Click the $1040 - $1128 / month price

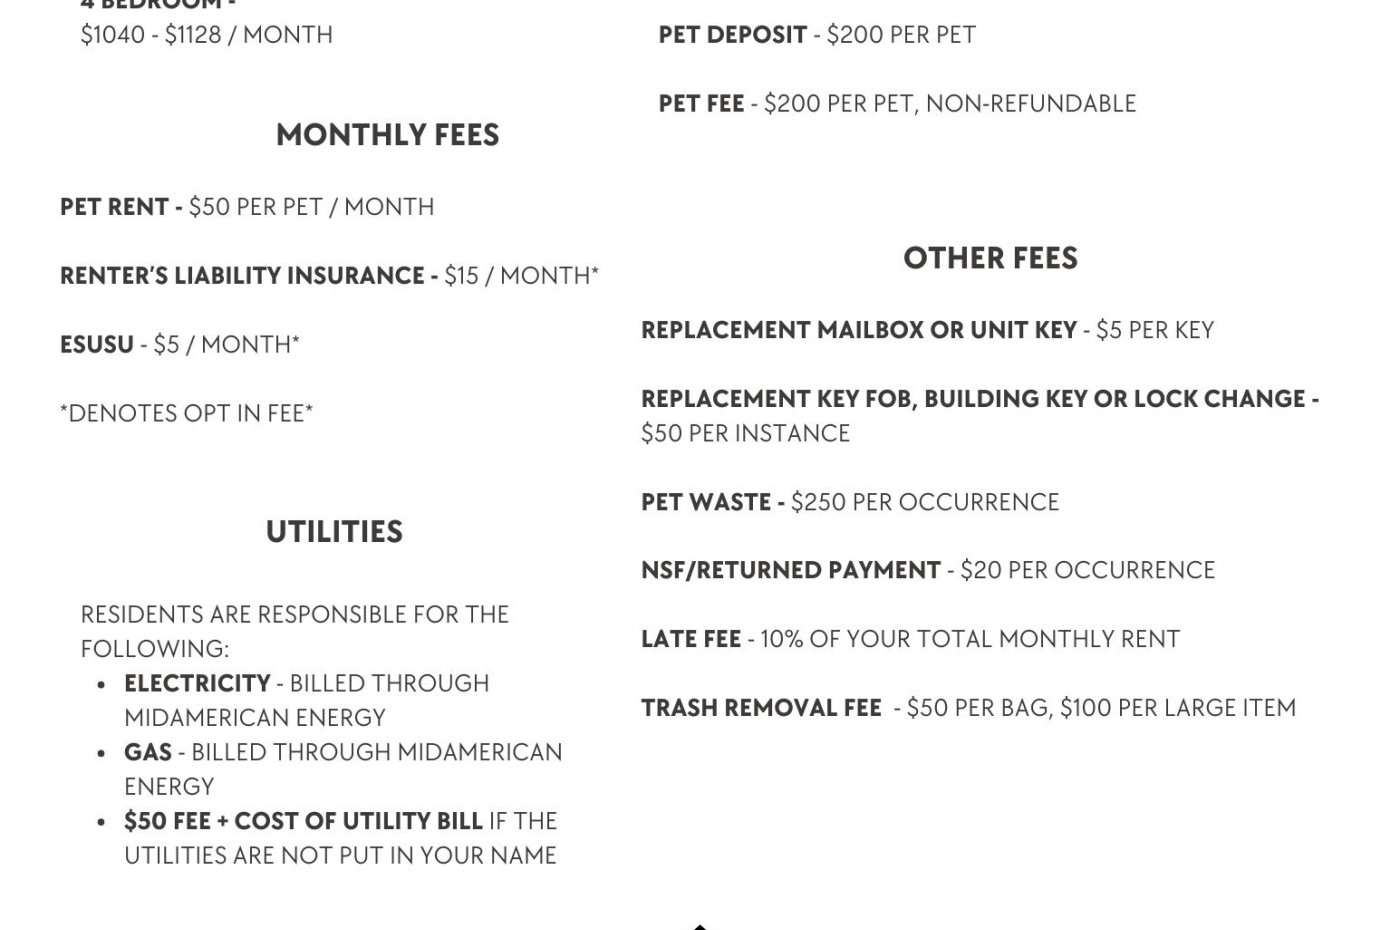point(206,35)
